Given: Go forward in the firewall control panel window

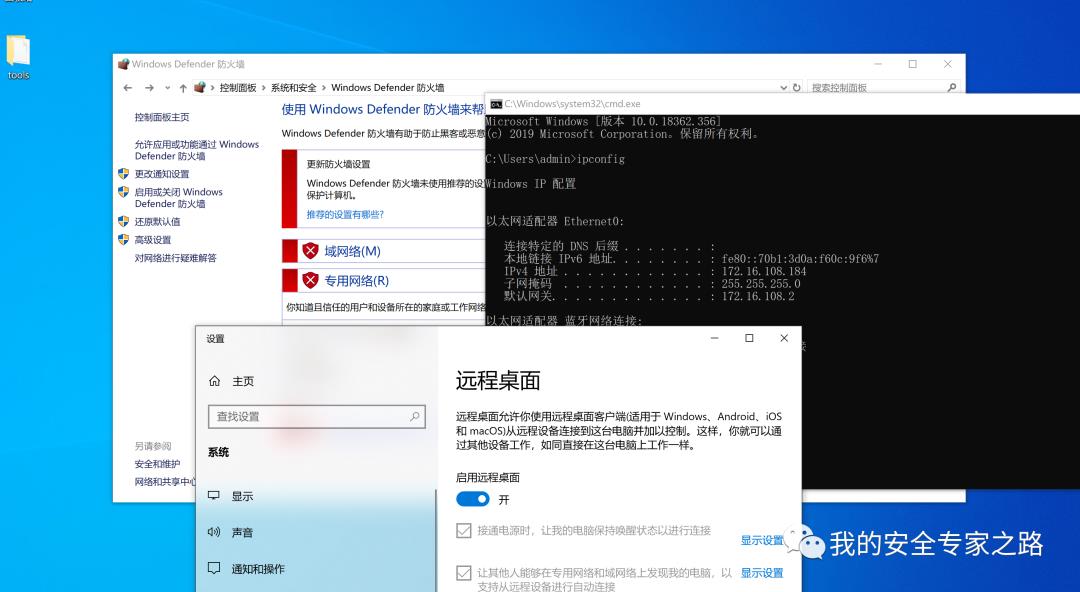Looking at the screenshot, I should (149, 88).
